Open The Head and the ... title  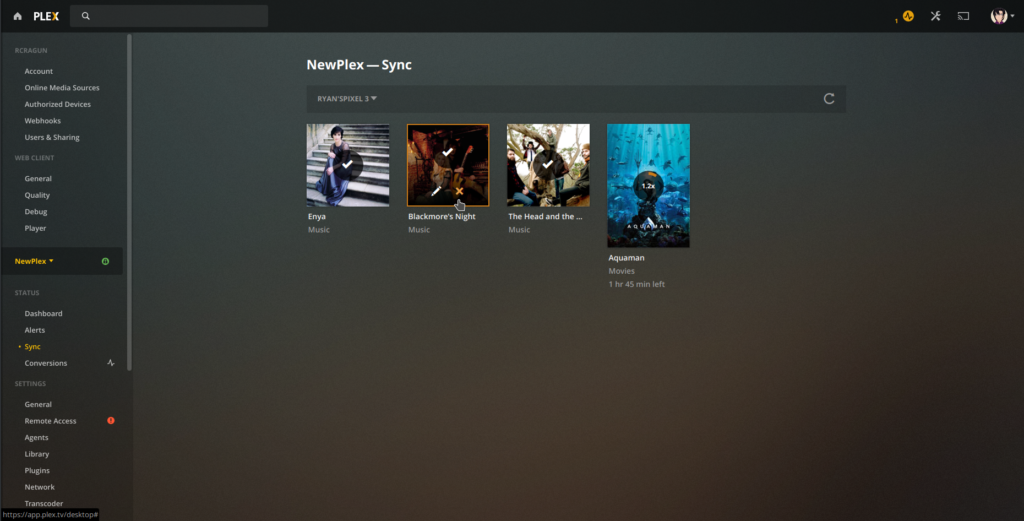coord(545,216)
